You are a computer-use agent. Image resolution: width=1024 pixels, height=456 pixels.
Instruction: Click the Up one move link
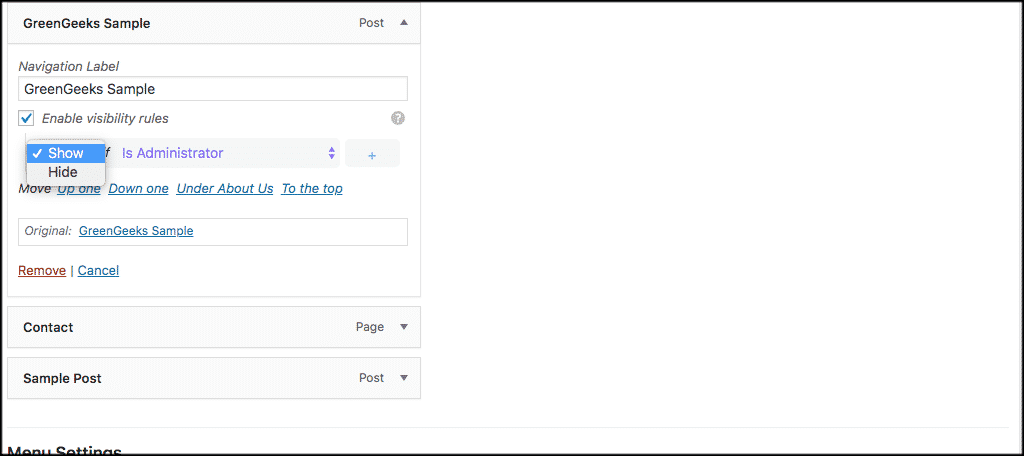[x=79, y=189]
